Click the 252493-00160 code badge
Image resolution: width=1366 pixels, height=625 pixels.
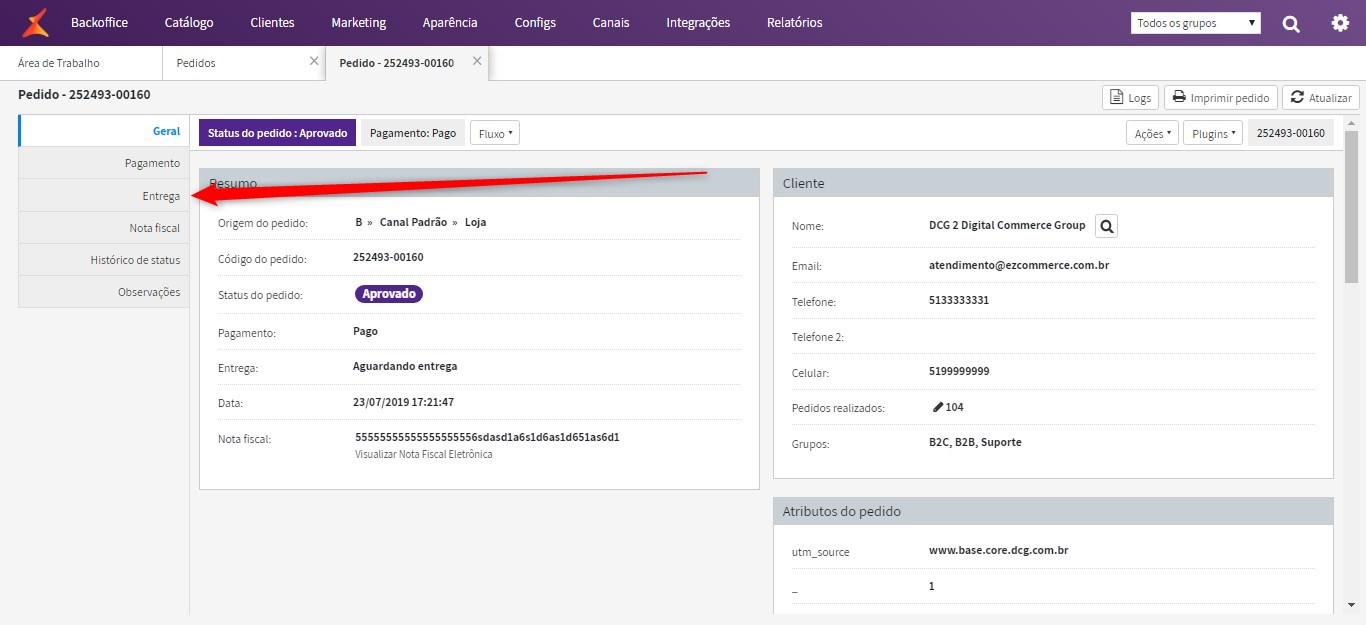[1291, 133]
